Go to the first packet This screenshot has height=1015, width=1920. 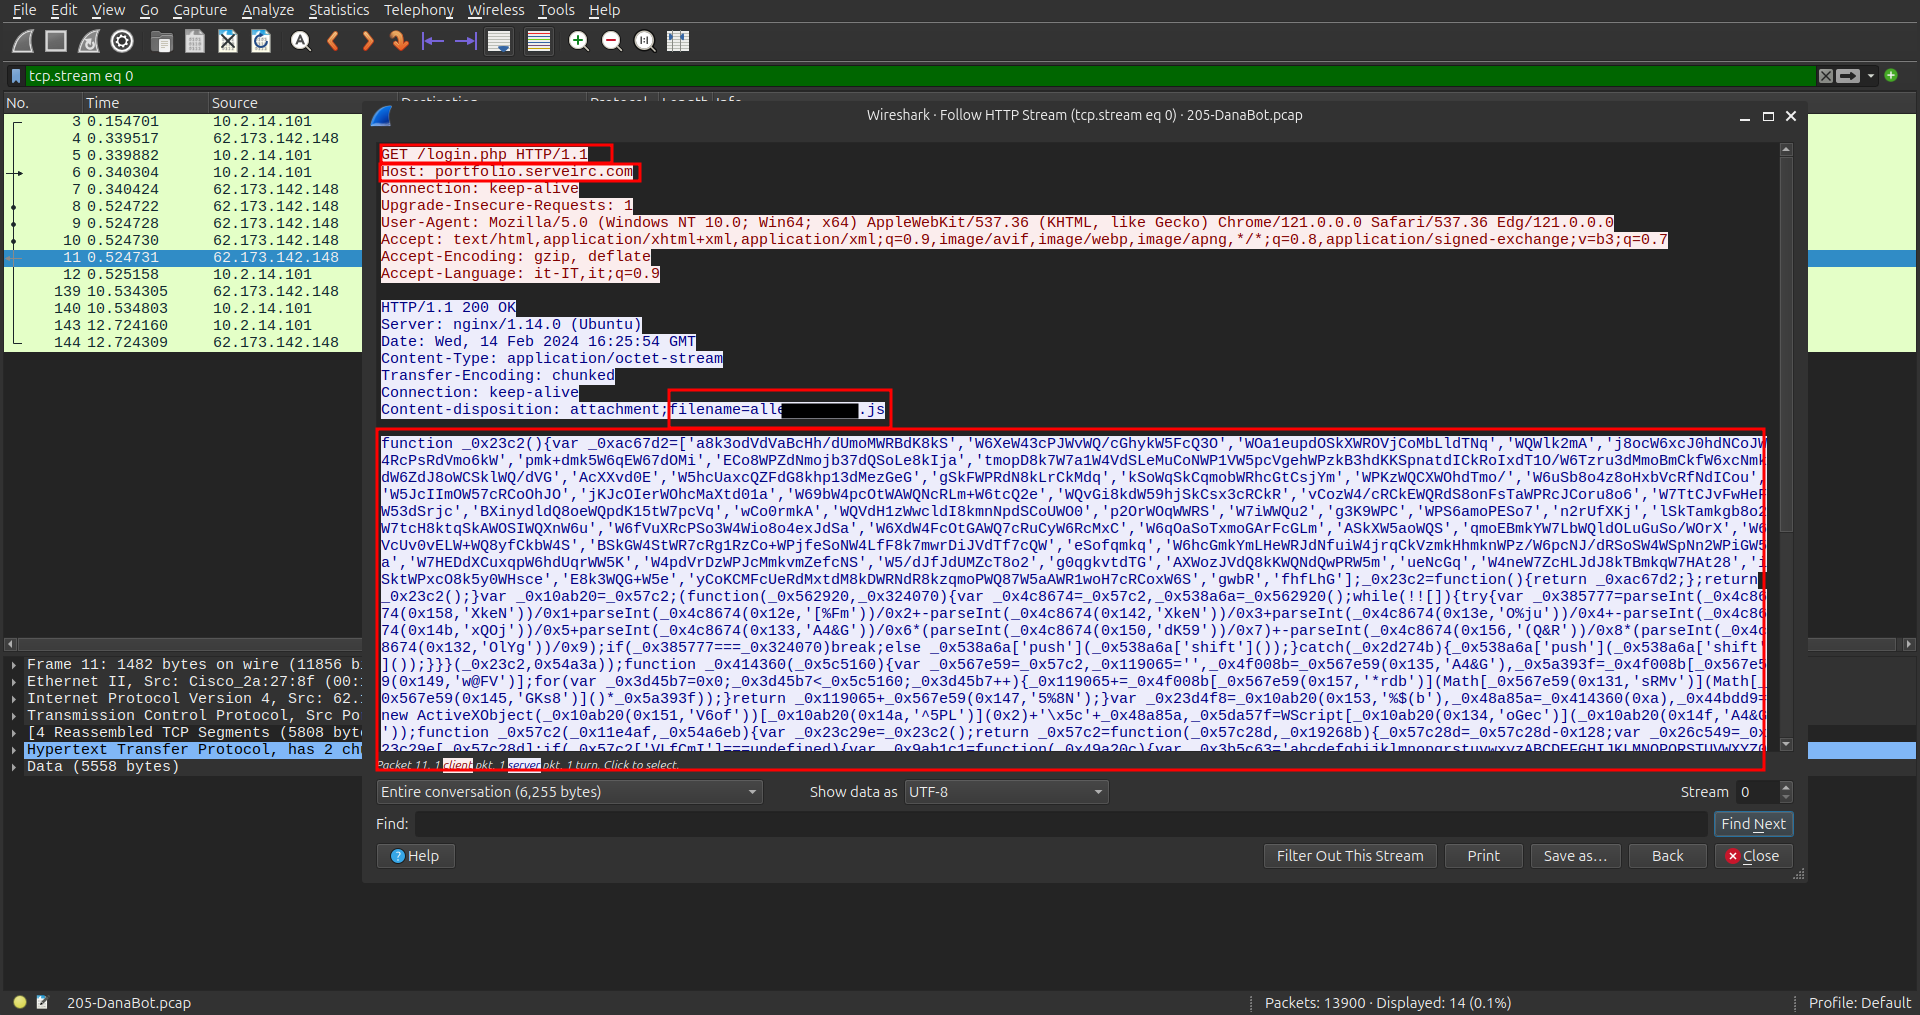433,41
